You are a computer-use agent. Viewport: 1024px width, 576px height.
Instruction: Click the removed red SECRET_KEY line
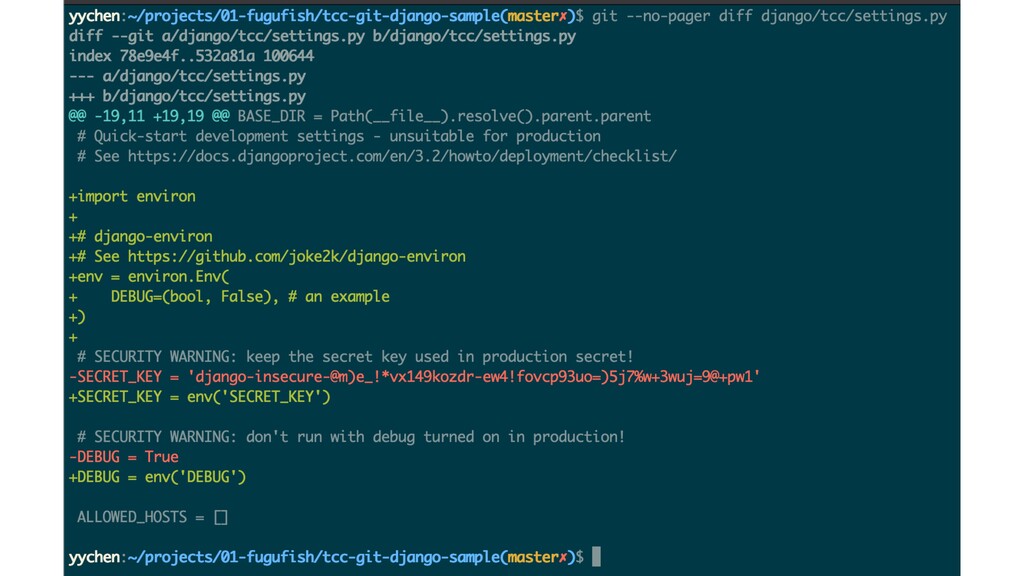click(414, 377)
